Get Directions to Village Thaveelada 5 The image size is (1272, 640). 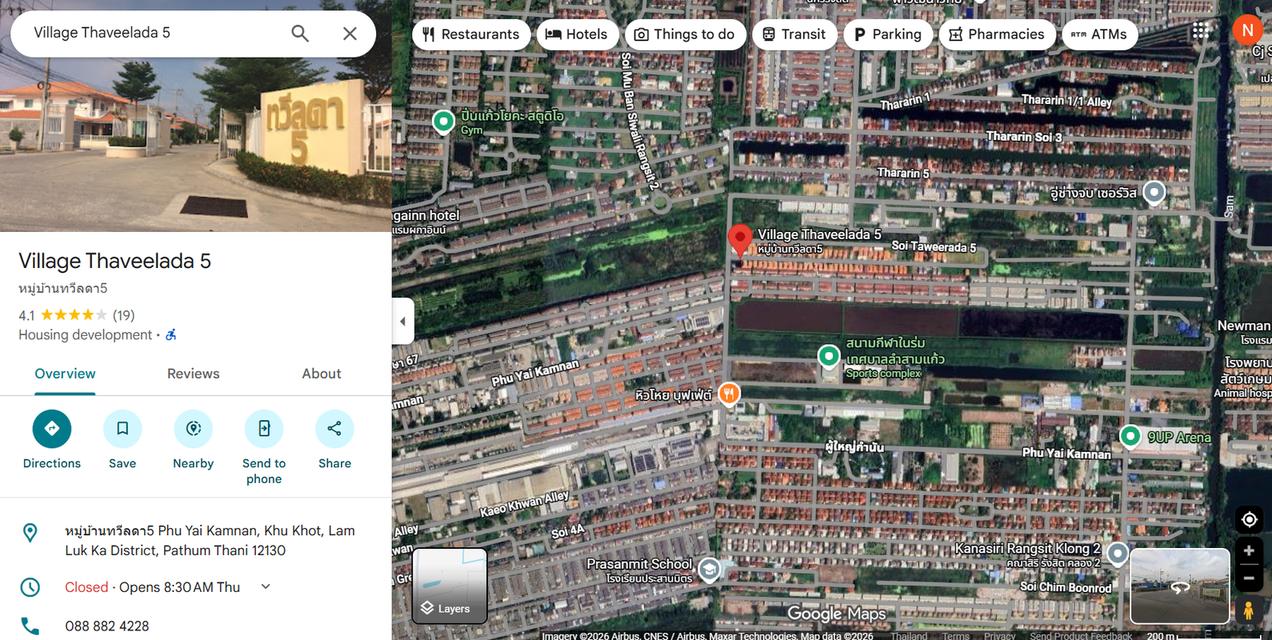point(52,429)
